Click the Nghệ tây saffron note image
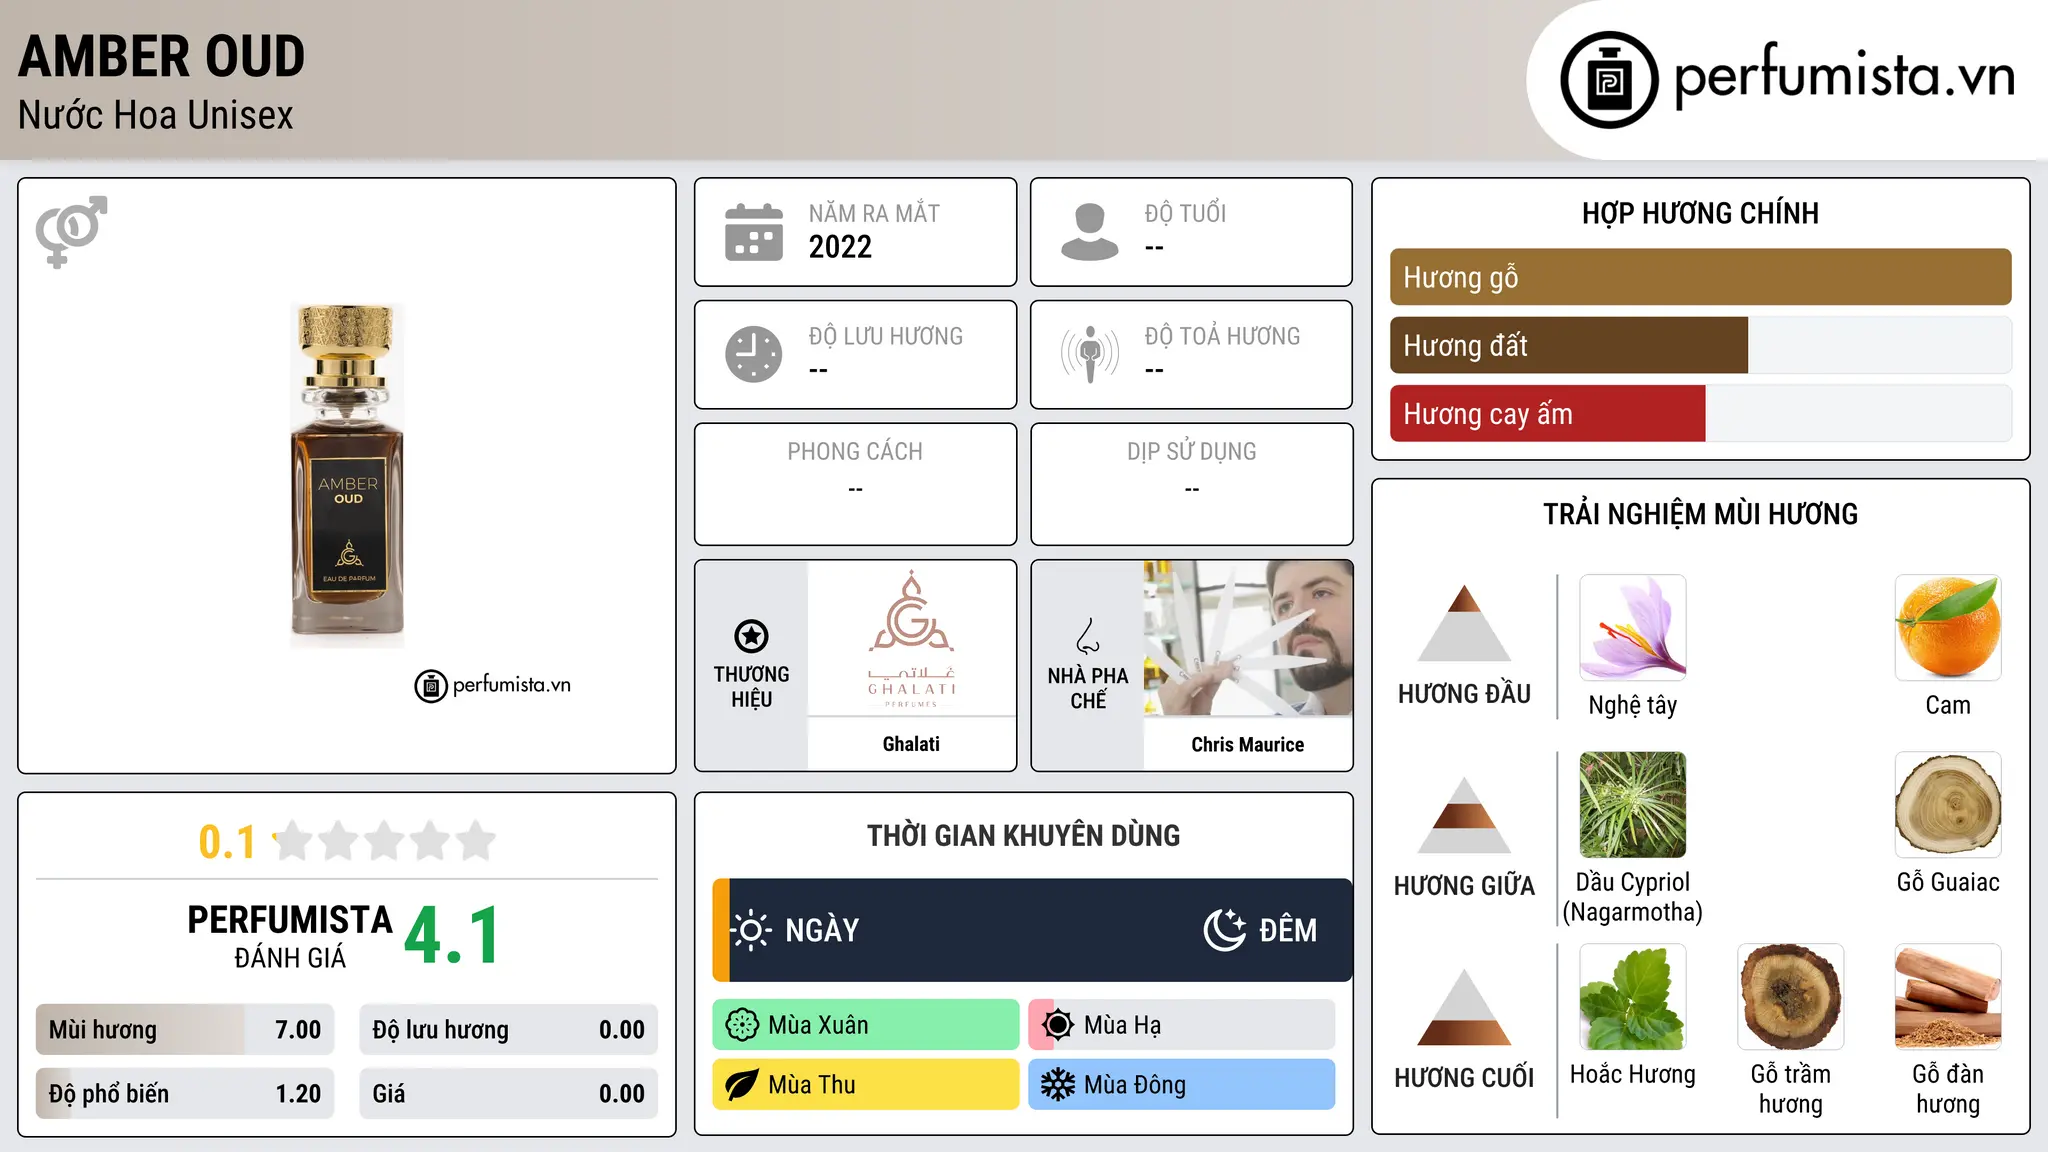This screenshot has height=1152, width=2048. [x=1633, y=628]
